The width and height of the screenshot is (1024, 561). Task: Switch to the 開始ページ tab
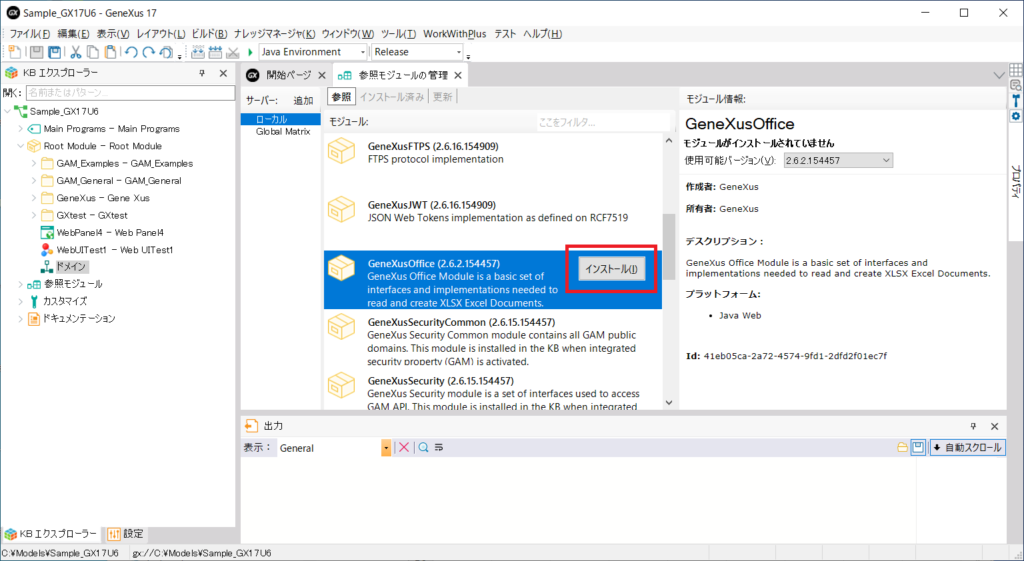pos(289,76)
